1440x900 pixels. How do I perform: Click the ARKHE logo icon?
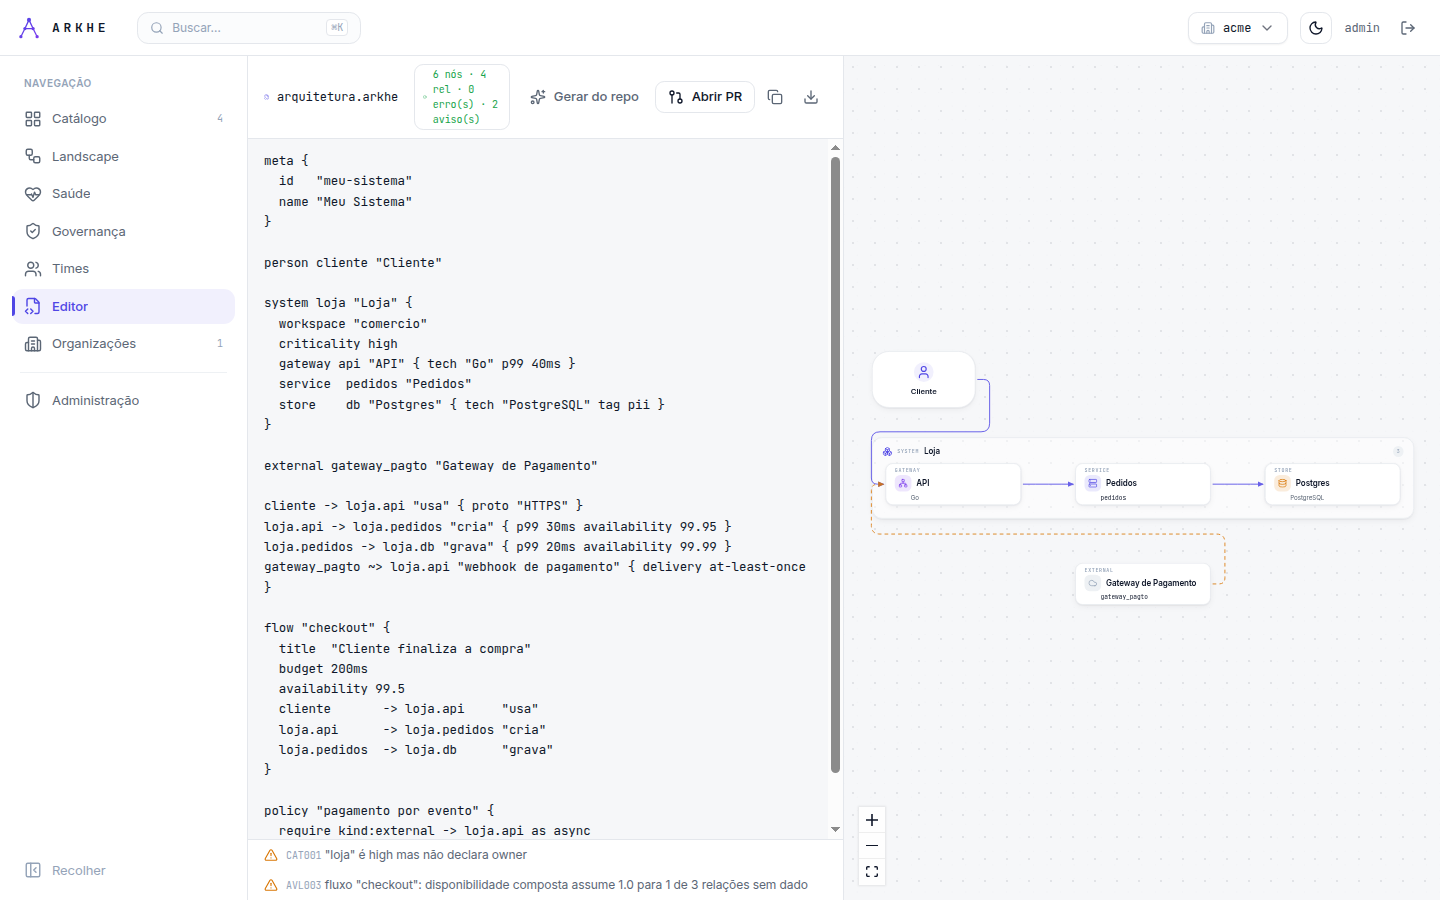tap(29, 28)
